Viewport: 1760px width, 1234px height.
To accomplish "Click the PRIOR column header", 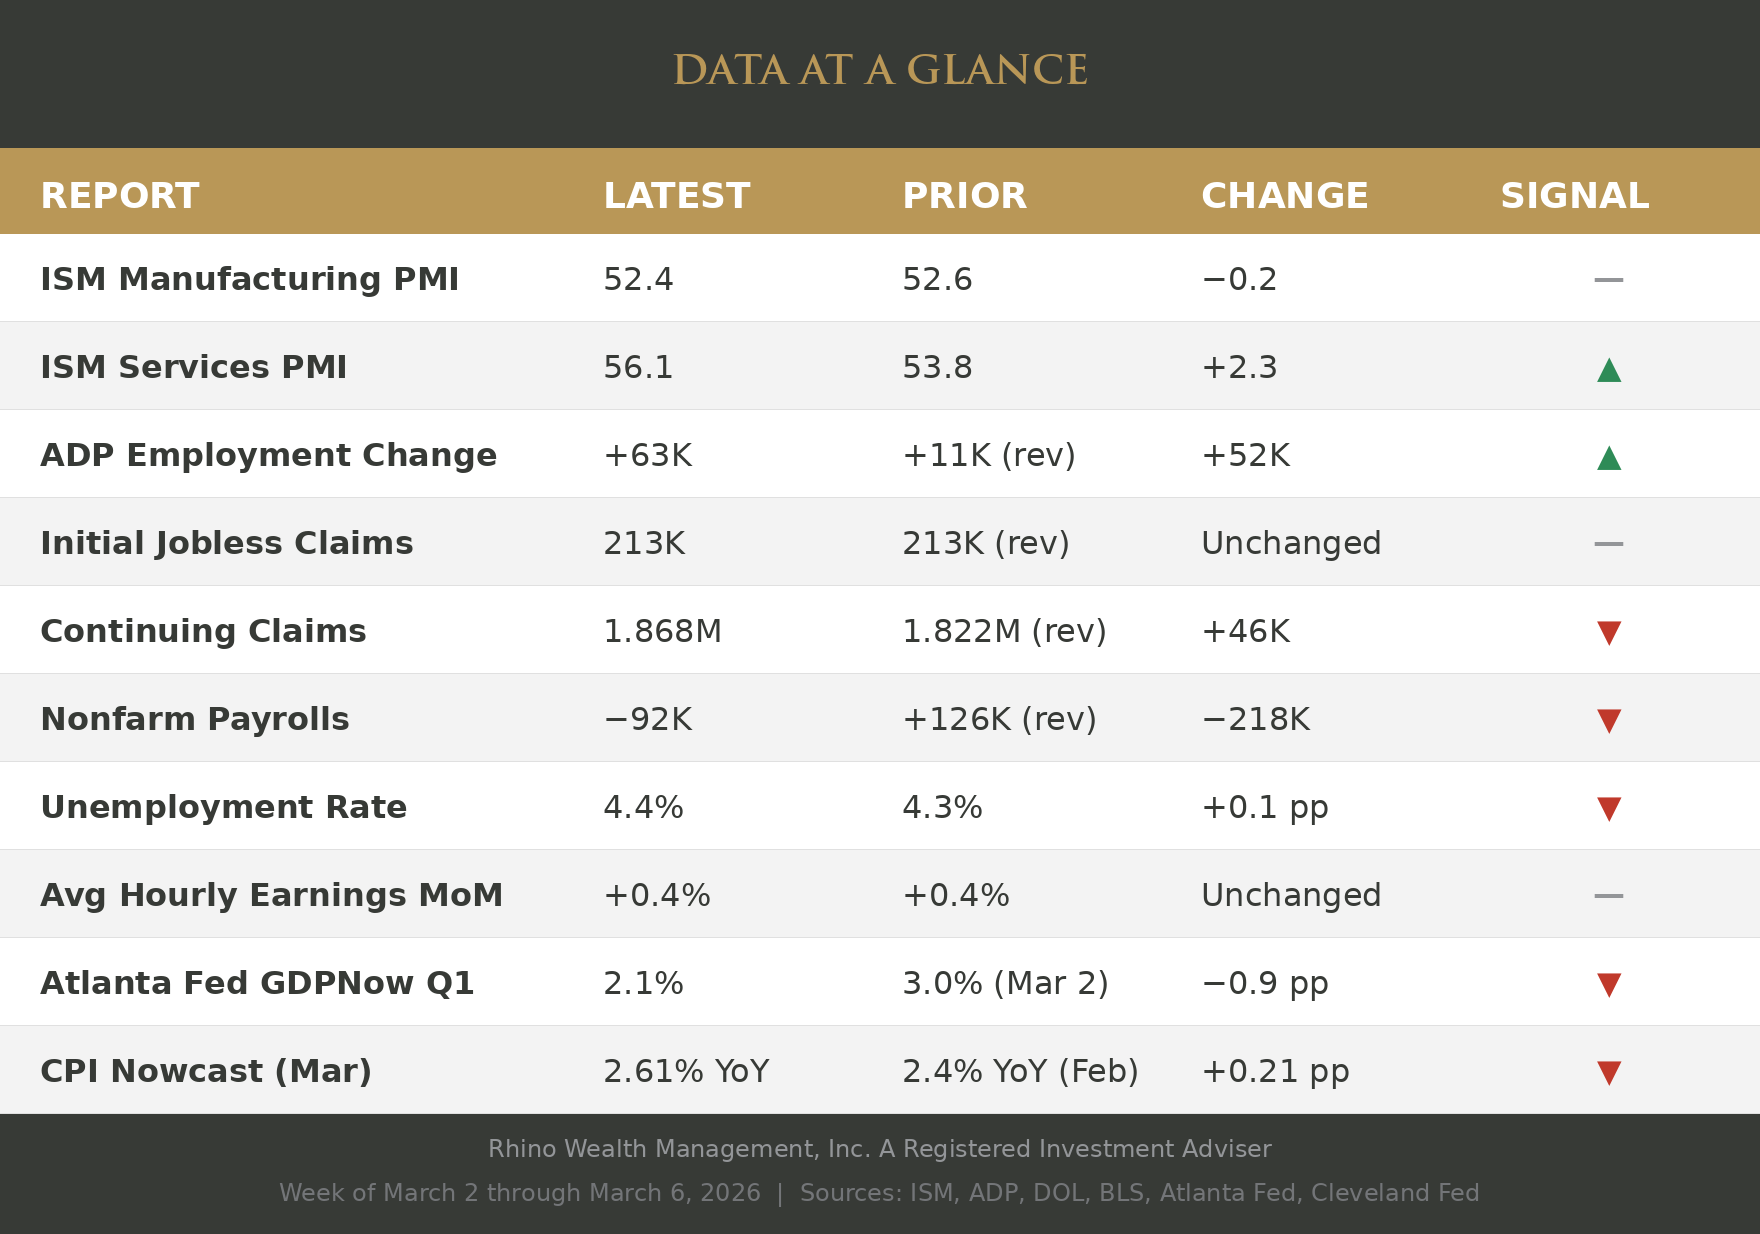I will pos(964,197).
